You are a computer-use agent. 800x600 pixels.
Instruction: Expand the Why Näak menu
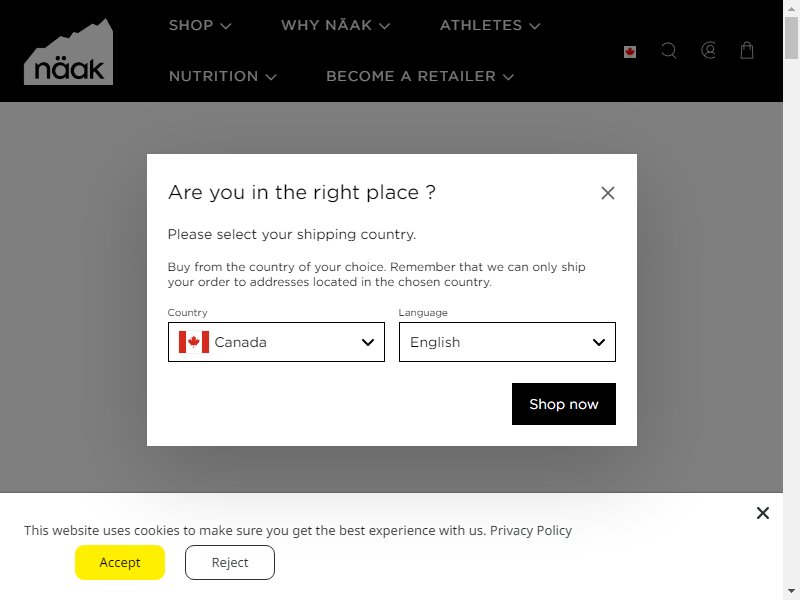[335, 25]
